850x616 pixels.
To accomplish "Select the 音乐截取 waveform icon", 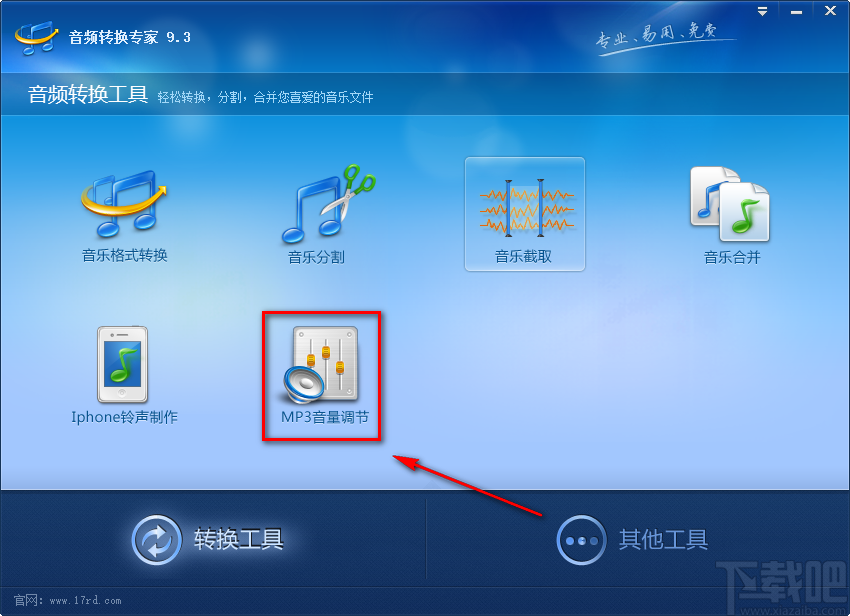I will point(525,208).
